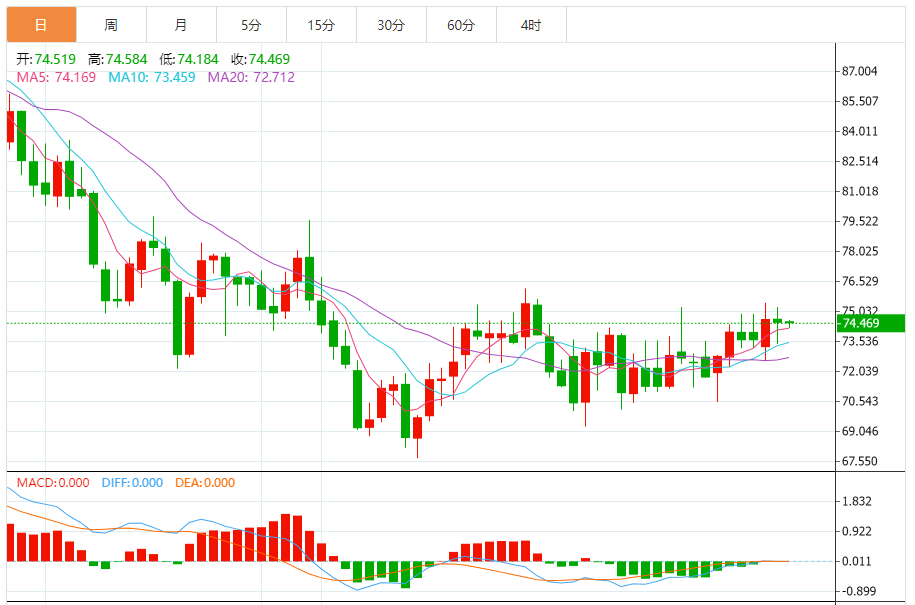Click the 67.550 price axis label
915x605 pixels.
click(860, 461)
